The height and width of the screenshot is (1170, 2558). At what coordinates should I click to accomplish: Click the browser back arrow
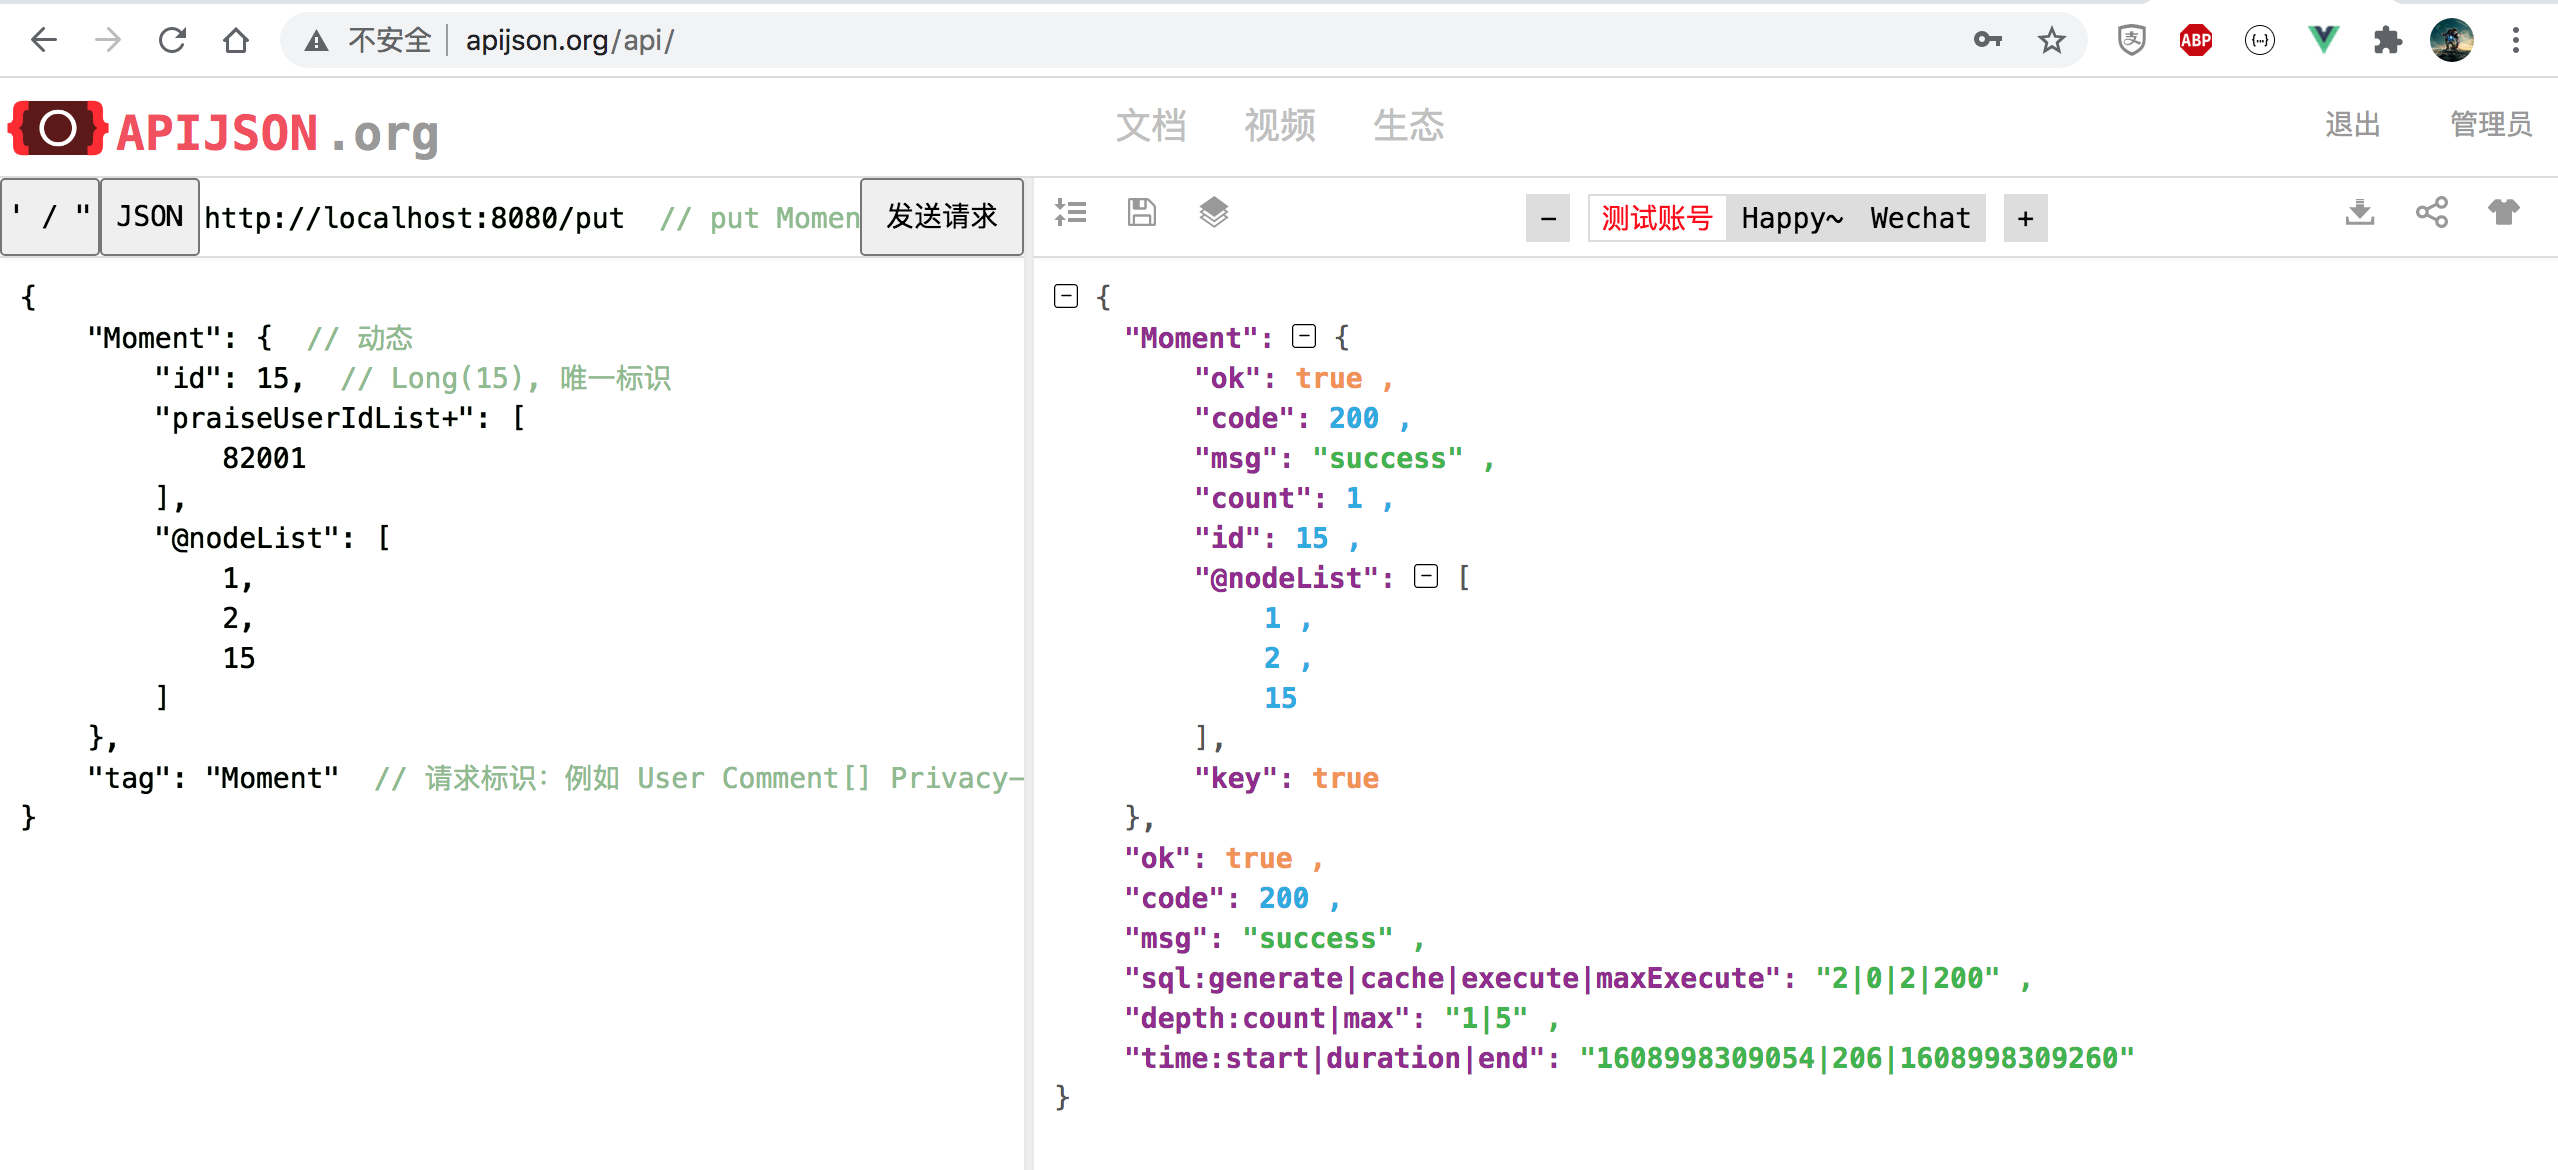[x=44, y=40]
